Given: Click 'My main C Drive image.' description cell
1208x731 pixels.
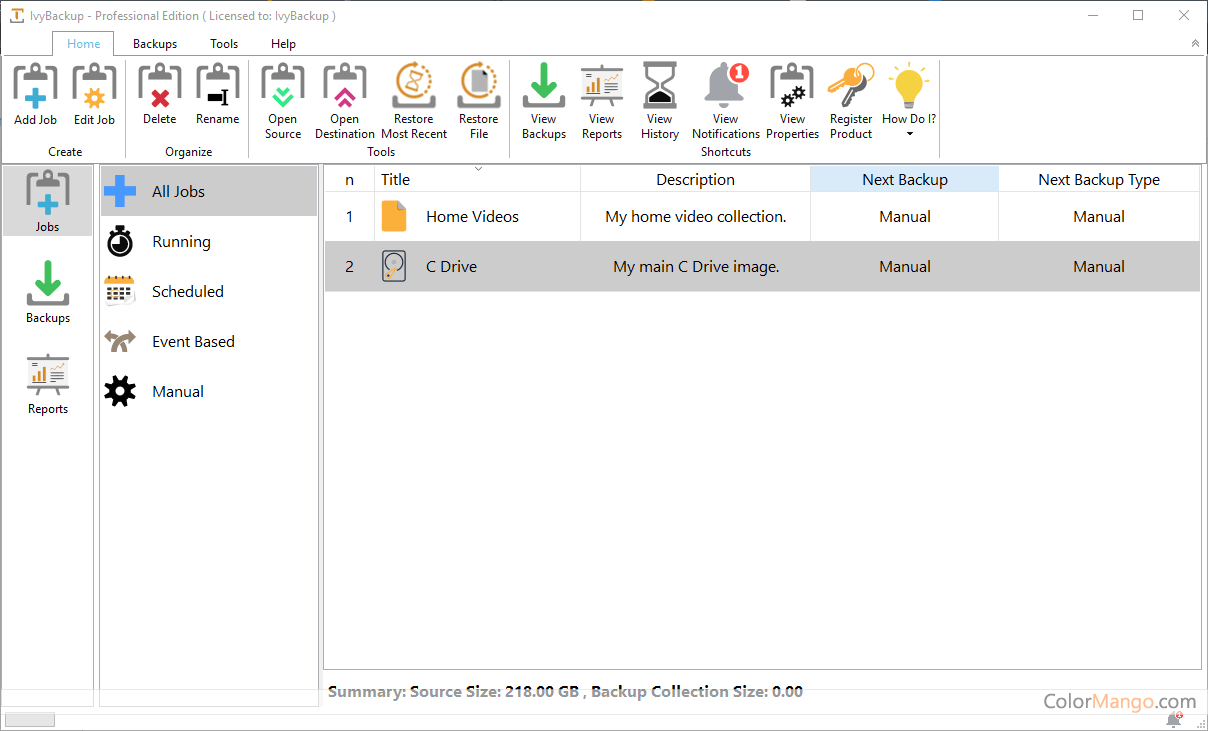Looking at the screenshot, I should tap(695, 267).
